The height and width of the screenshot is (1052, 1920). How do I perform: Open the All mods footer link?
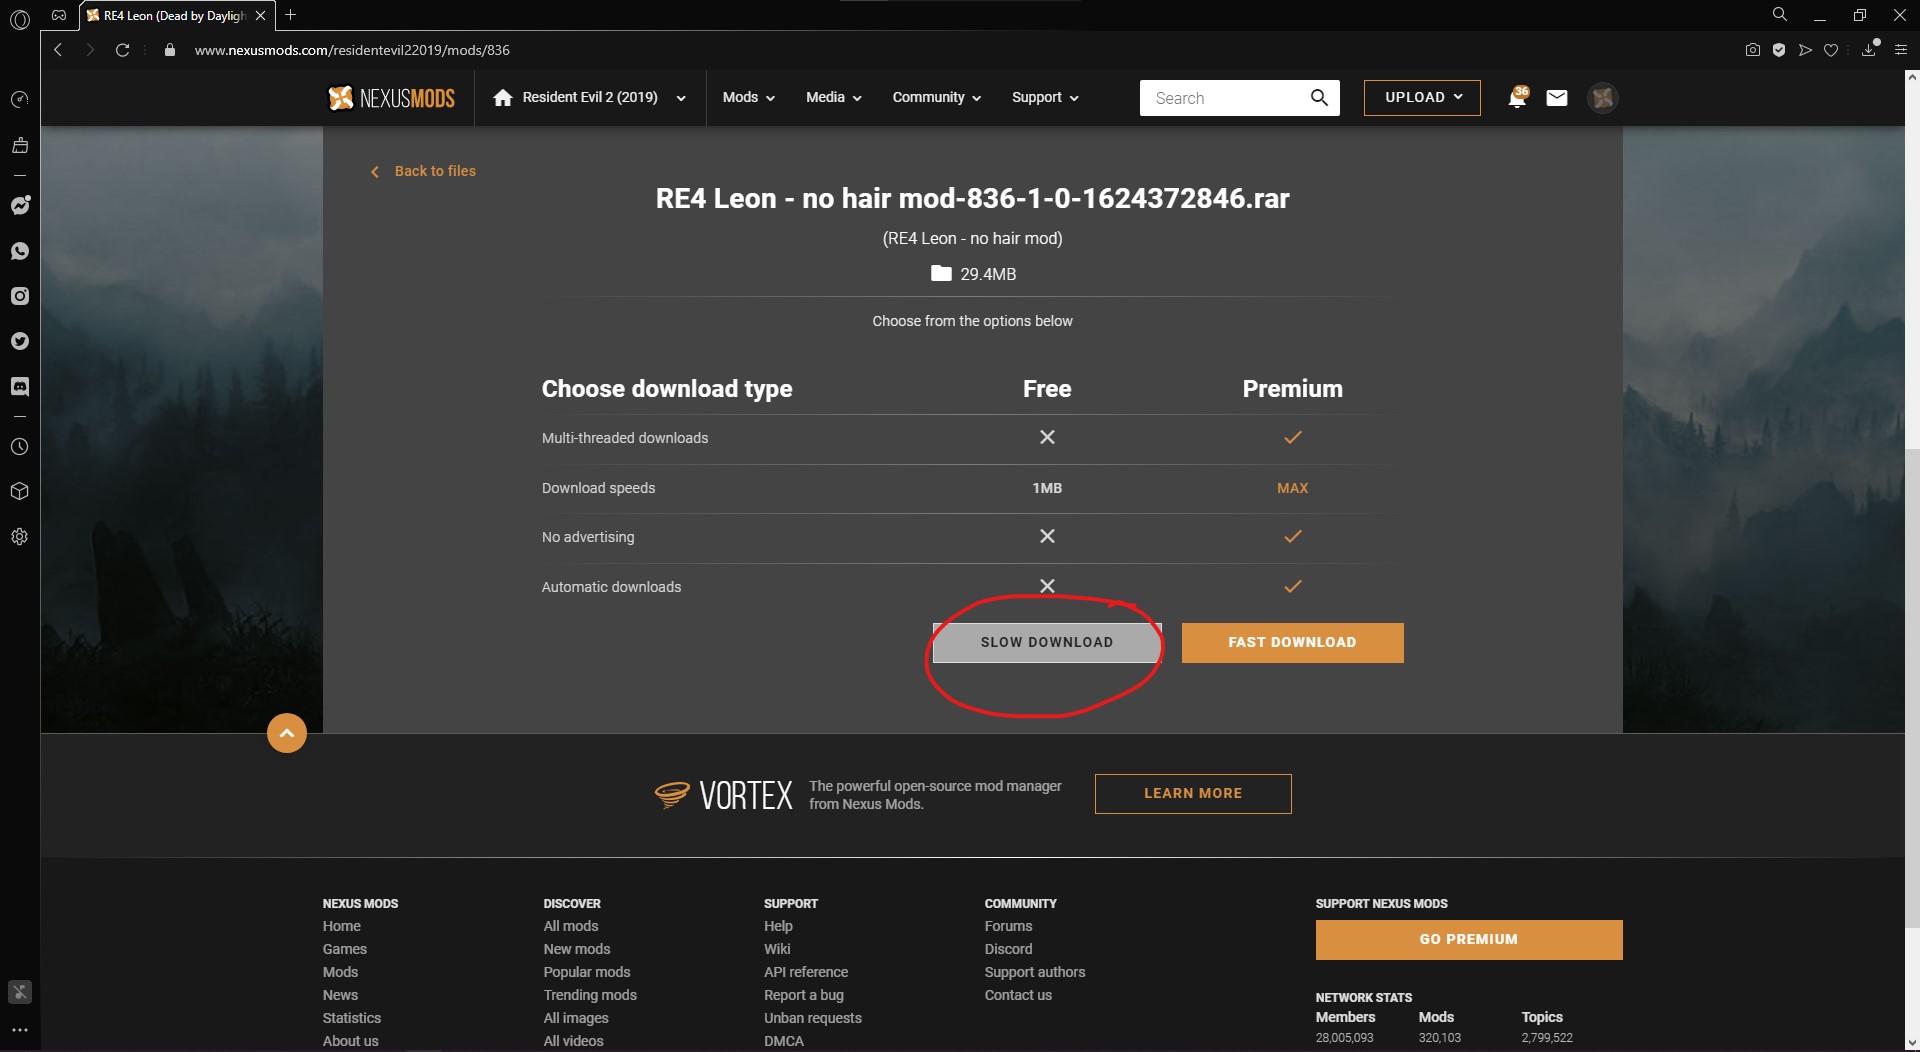(x=571, y=927)
